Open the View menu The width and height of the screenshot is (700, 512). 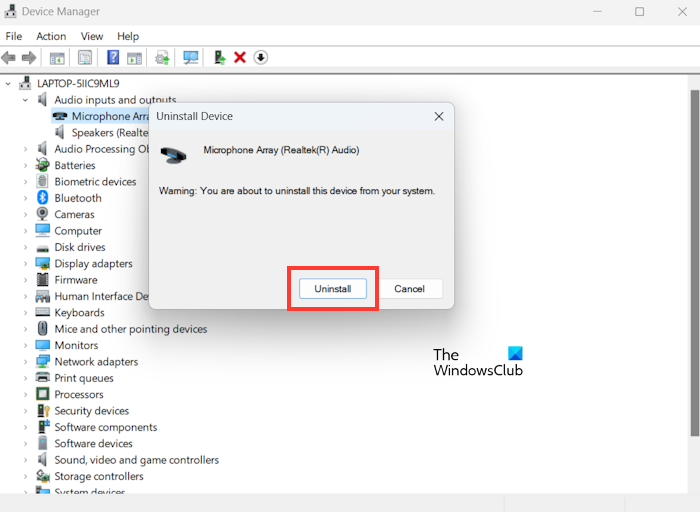point(92,36)
